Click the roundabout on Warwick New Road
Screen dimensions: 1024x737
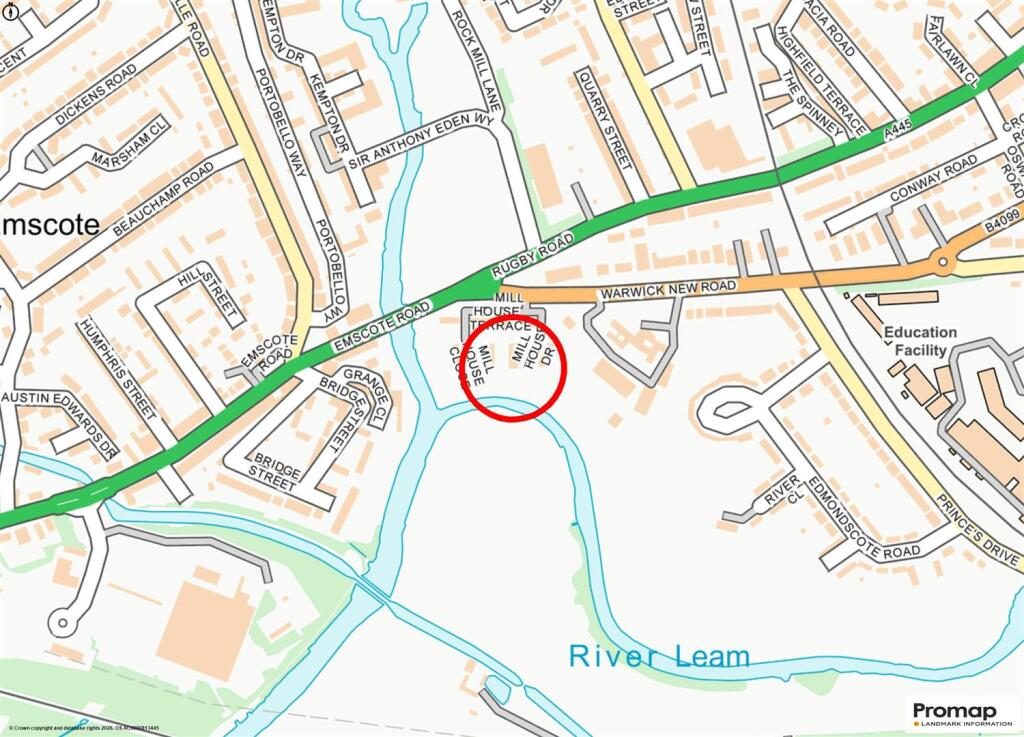(942, 262)
